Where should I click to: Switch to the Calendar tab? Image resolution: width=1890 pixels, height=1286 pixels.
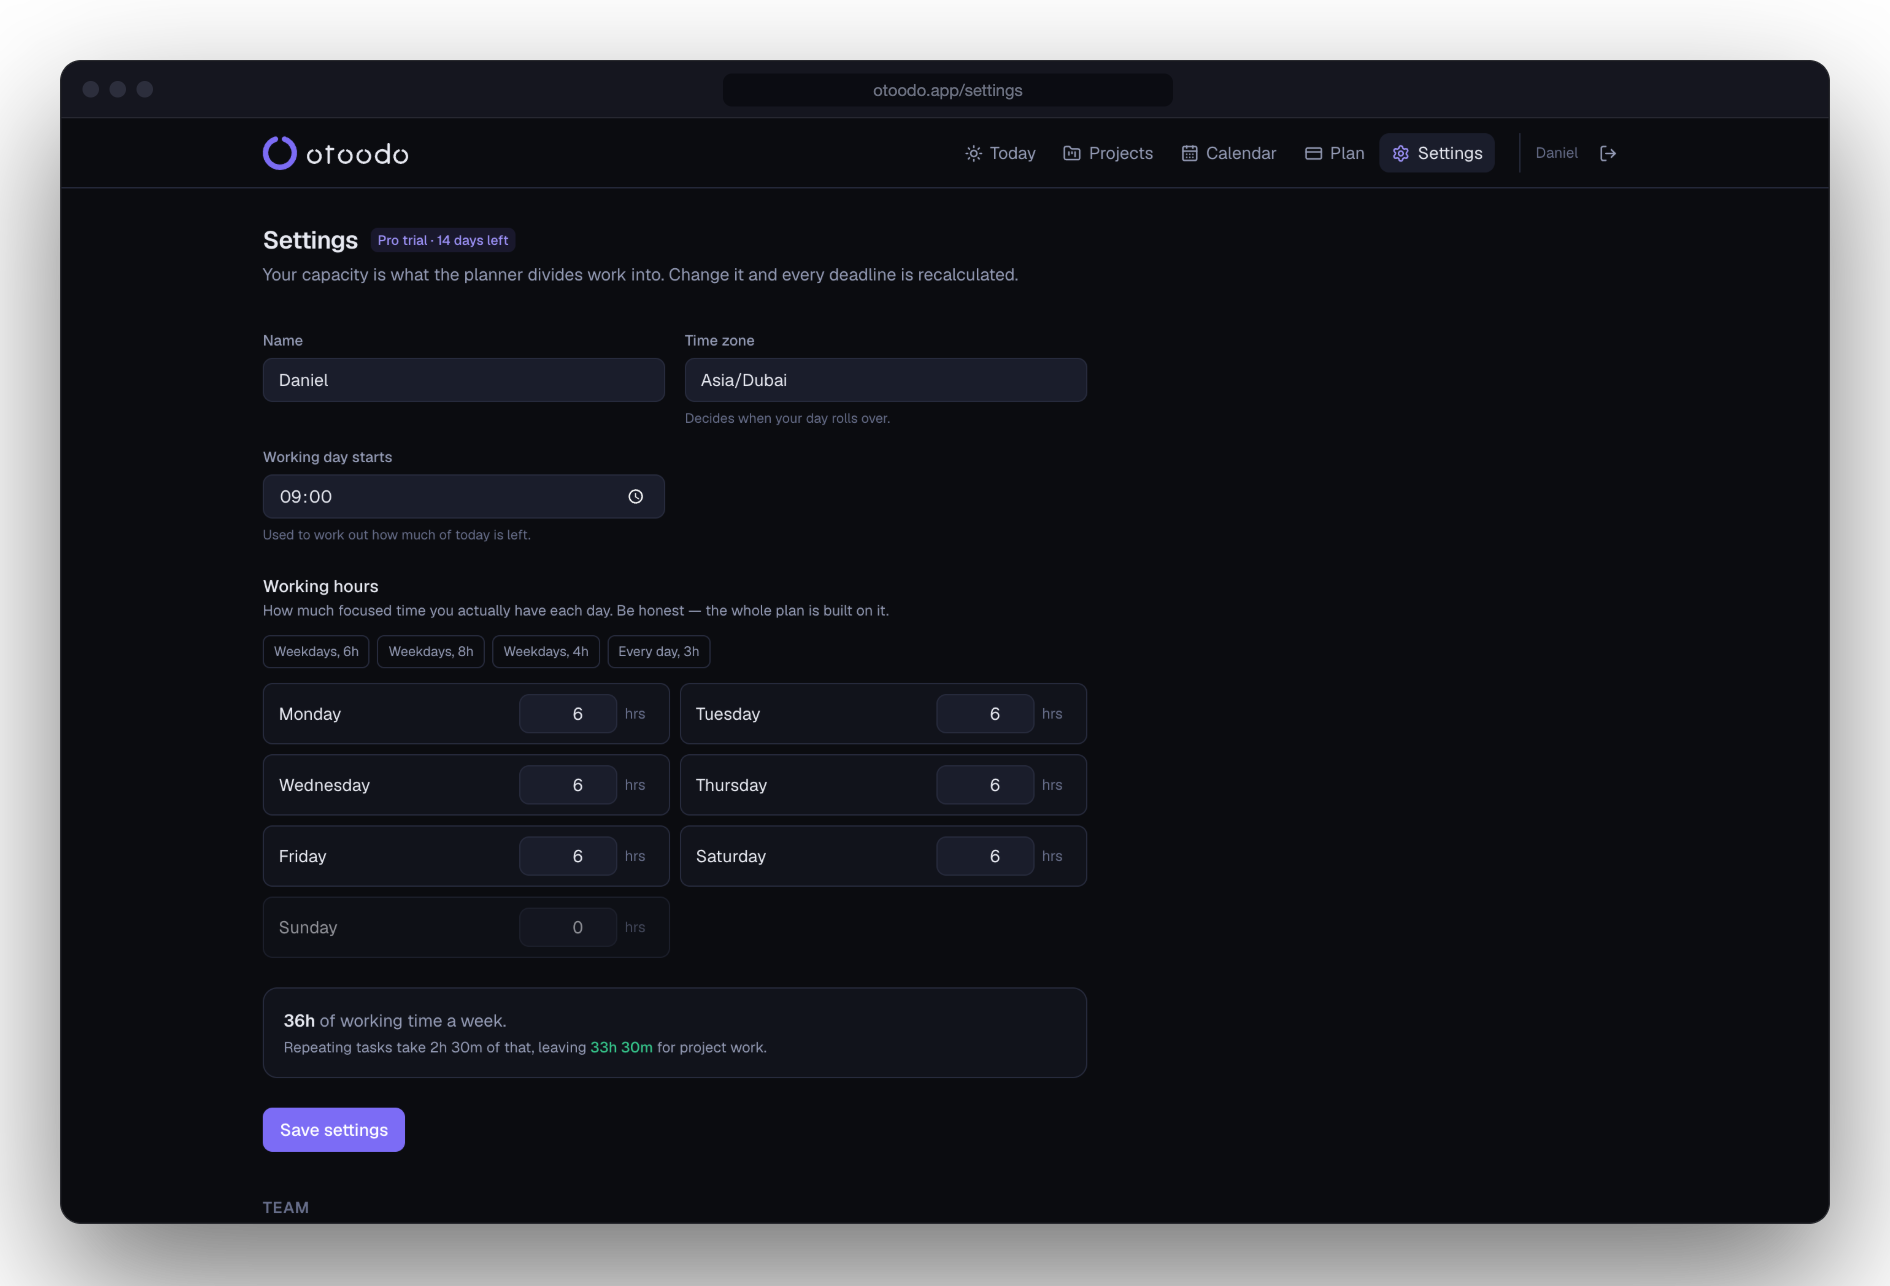(1229, 153)
